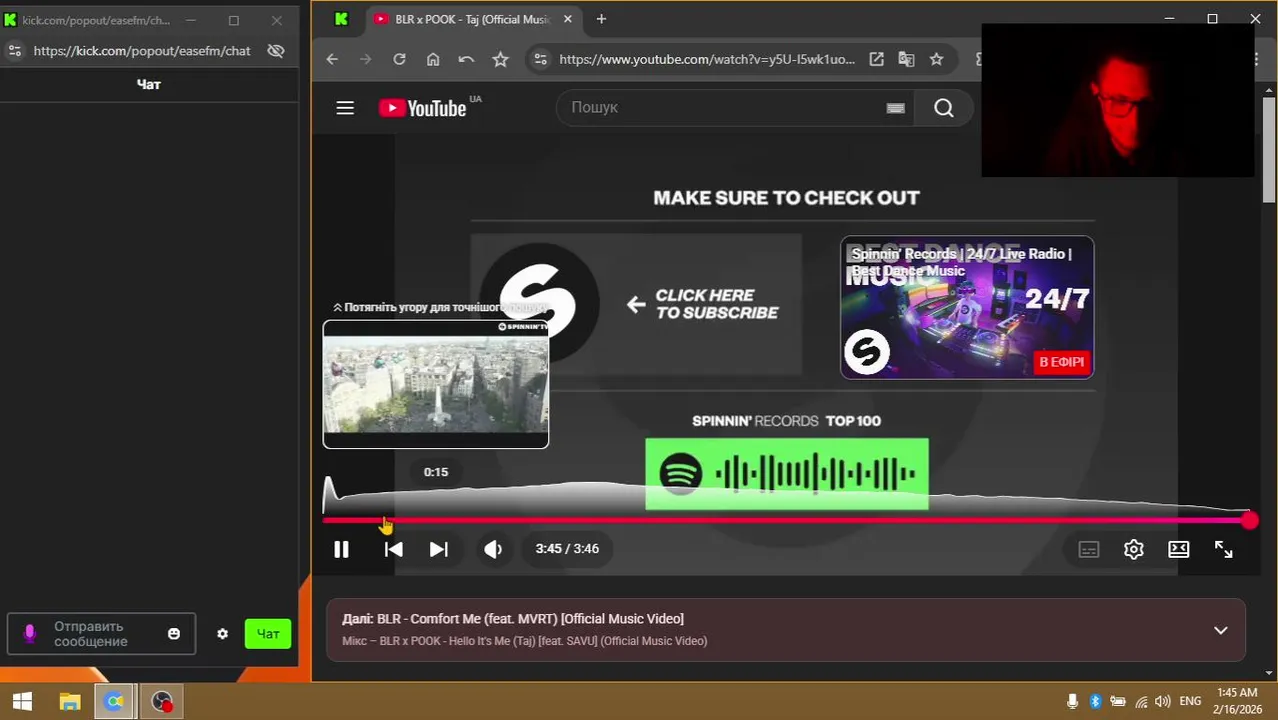Mute the YouTube player volume

tap(492, 549)
